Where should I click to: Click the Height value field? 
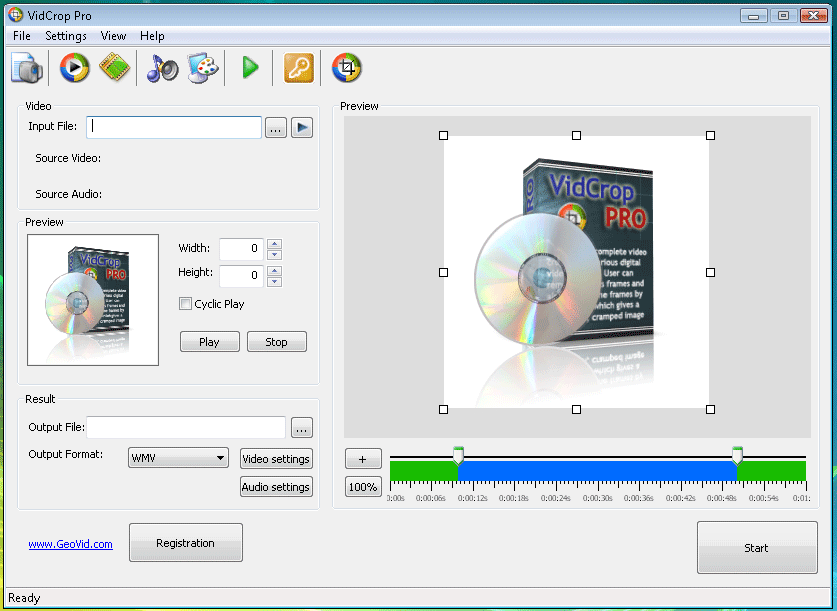coord(241,275)
